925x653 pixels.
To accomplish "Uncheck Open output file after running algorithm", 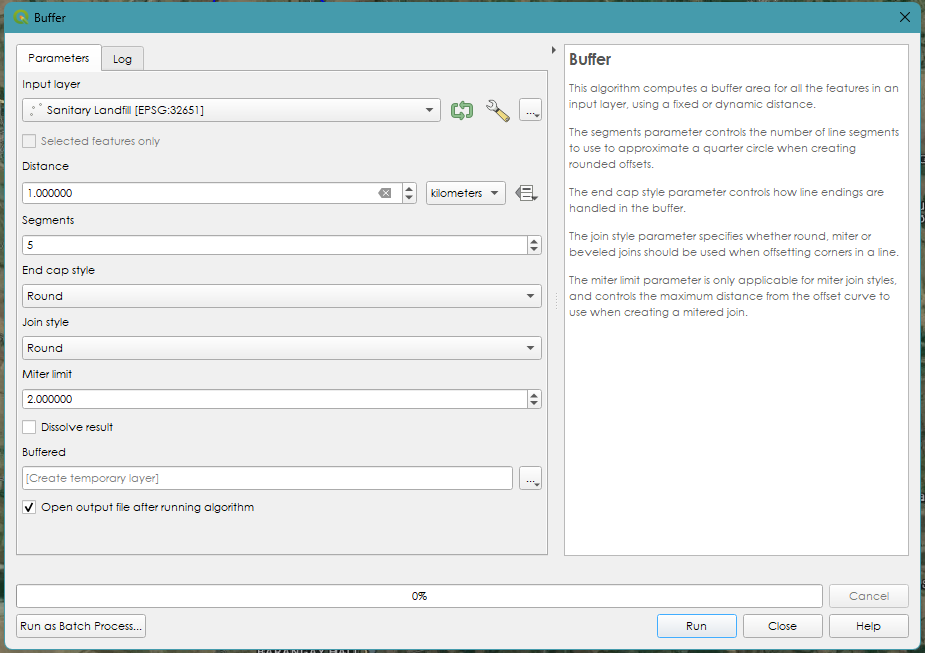I will click(29, 507).
